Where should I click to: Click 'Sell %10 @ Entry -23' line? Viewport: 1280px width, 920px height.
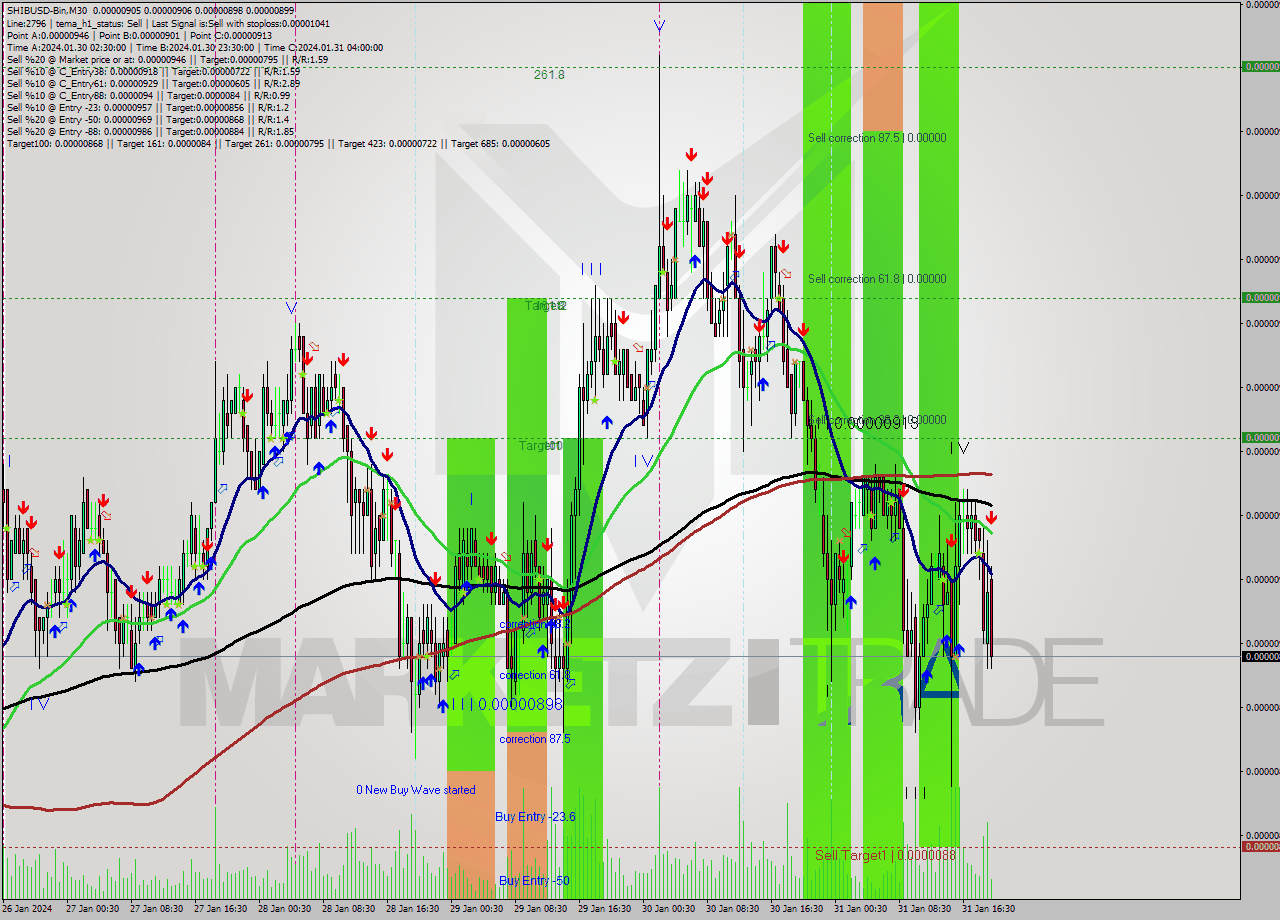[x=147, y=107]
